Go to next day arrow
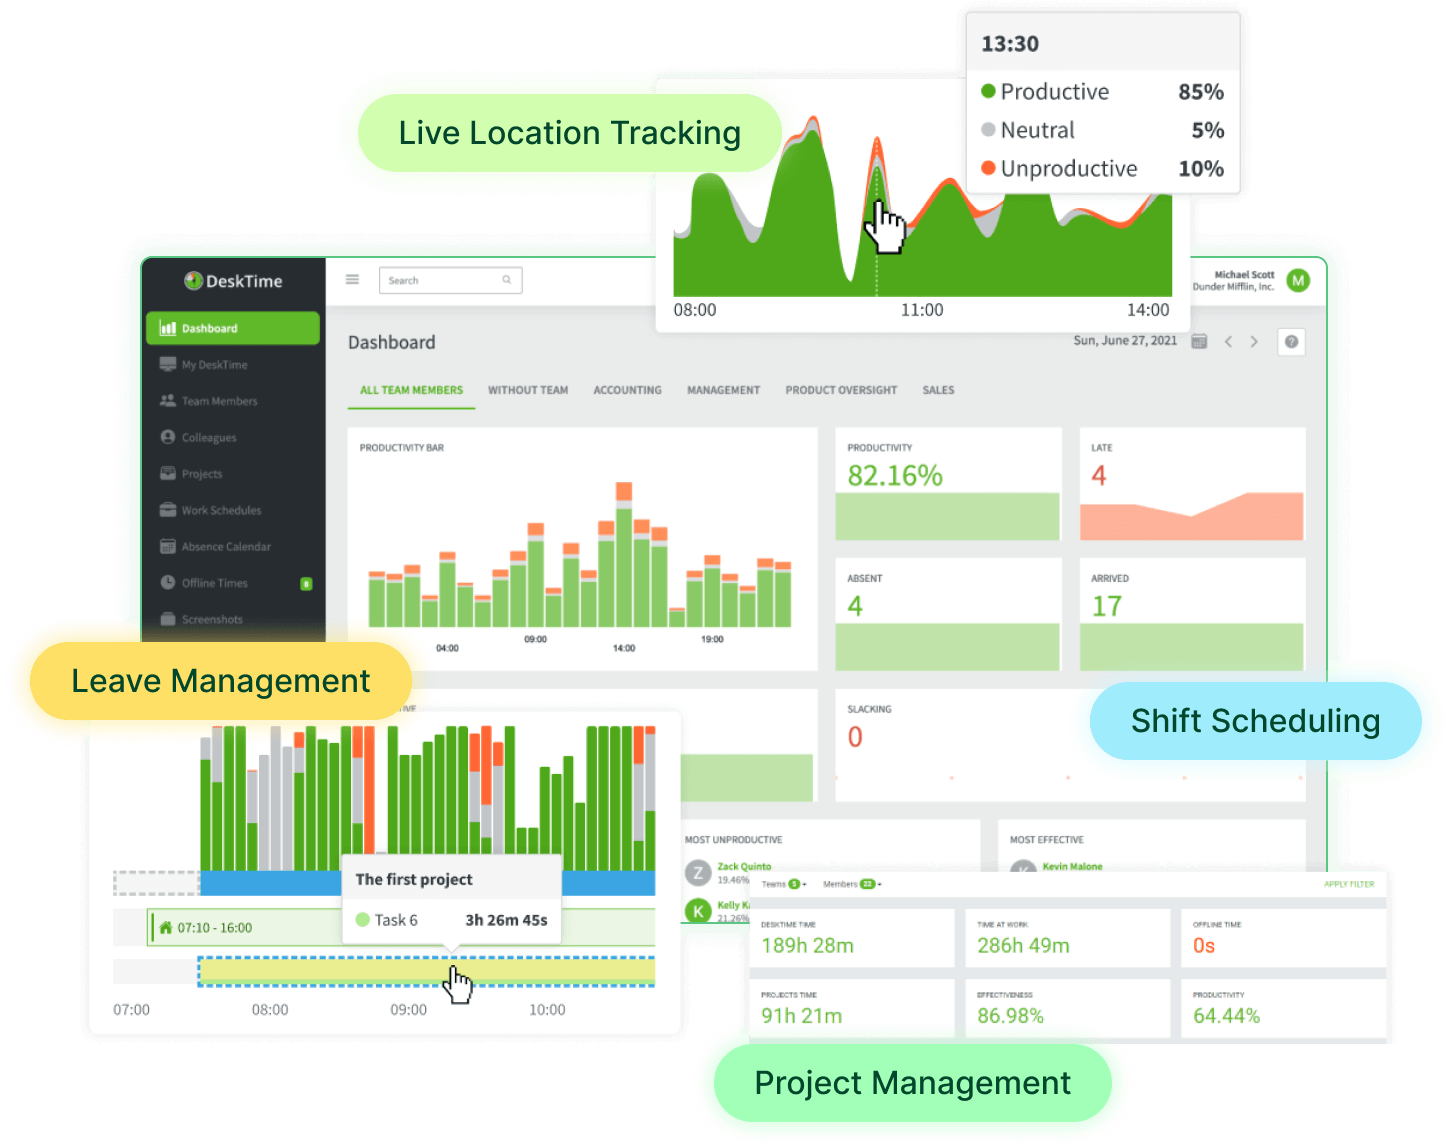 click(1254, 342)
